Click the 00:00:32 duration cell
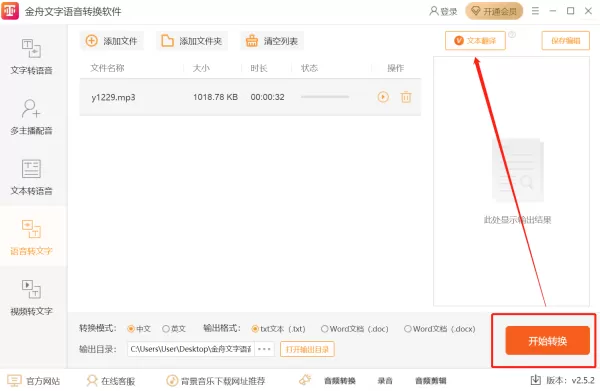600x391 pixels. pyautogui.click(x=267, y=97)
